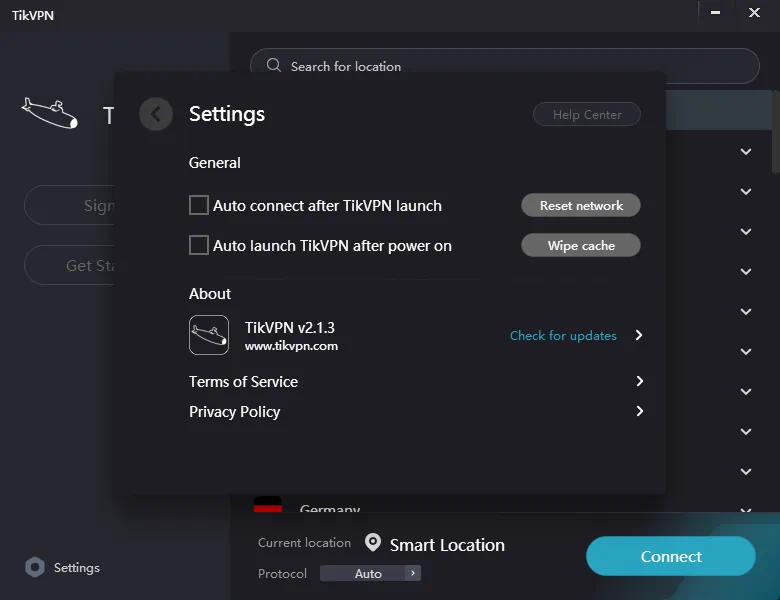Minimize the TikVPN window
Image resolution: width=780 pixels, height=600 pixels.
(715, 12)
